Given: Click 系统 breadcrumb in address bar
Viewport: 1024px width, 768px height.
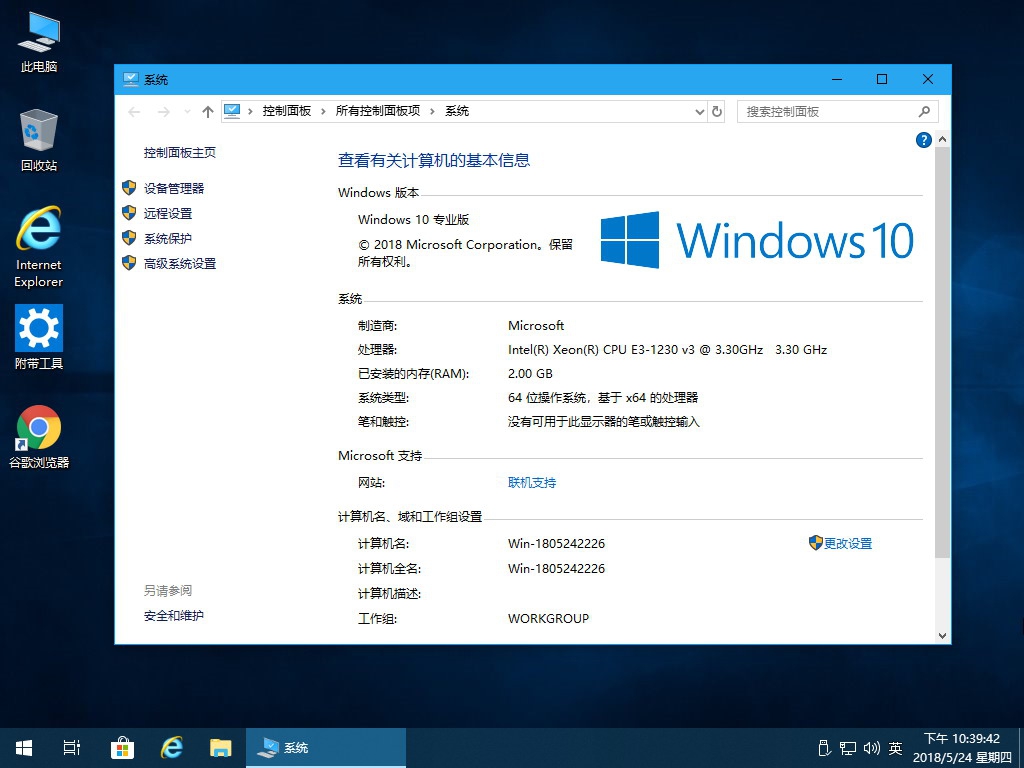Looking at the screenshot, I should click(x=457, y=111).
